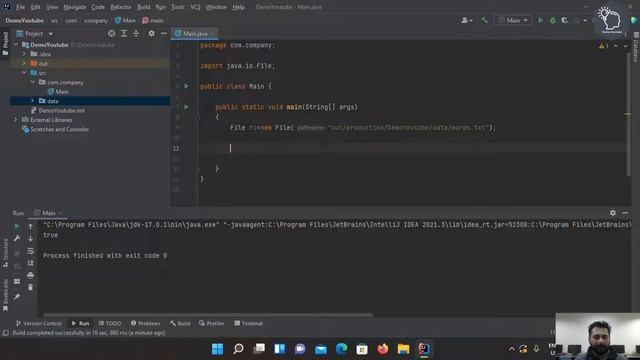This screenshot has height=360, width=640.
Task: Open the File menu
Action: (20, 7)
